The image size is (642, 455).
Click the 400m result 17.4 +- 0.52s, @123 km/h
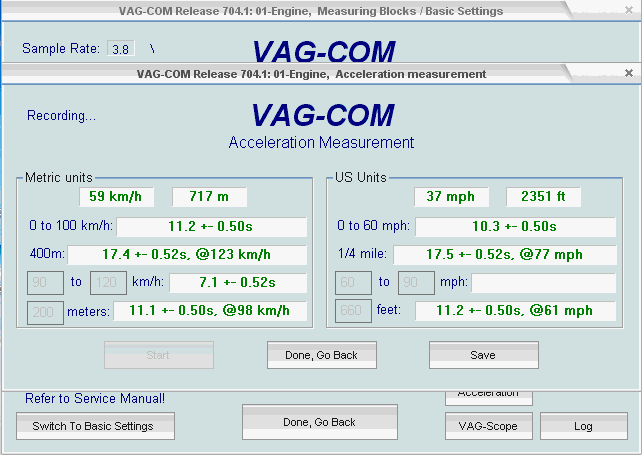187,255
